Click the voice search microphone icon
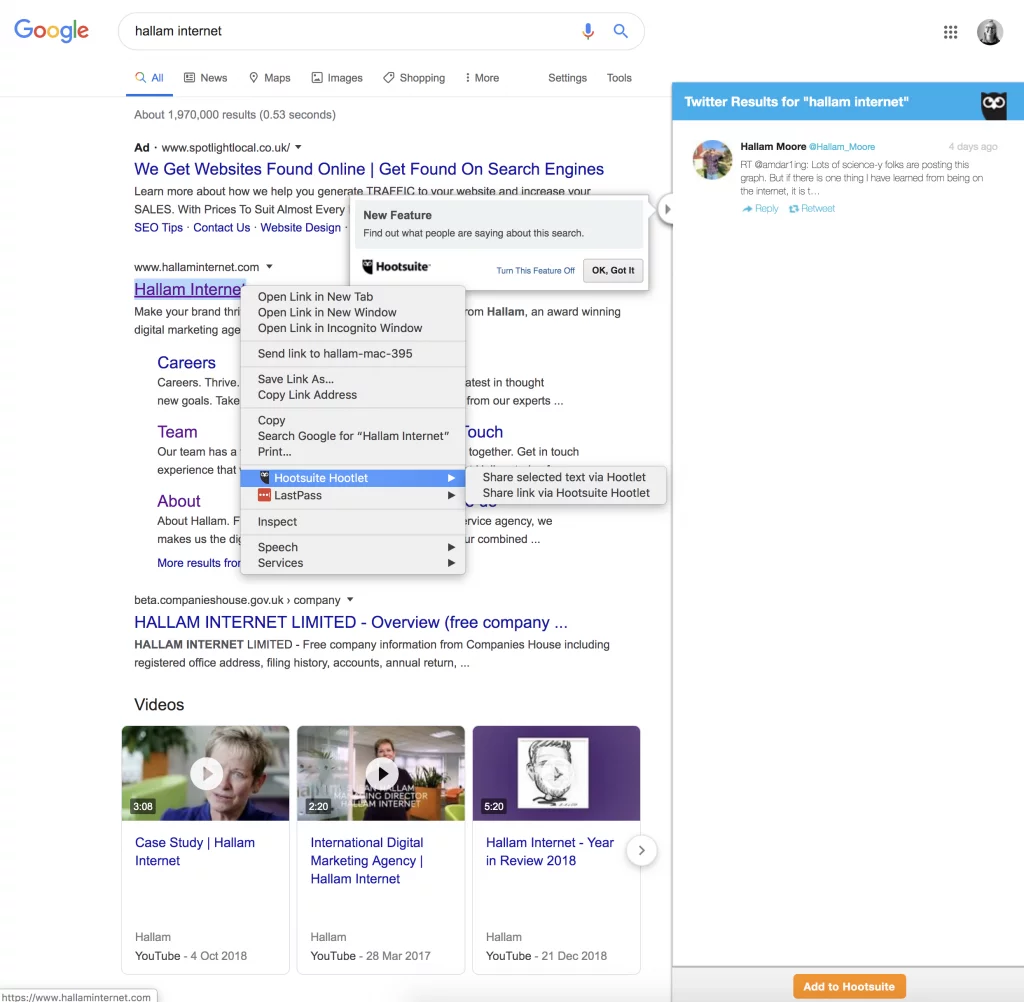 click(x=588, y=31)
